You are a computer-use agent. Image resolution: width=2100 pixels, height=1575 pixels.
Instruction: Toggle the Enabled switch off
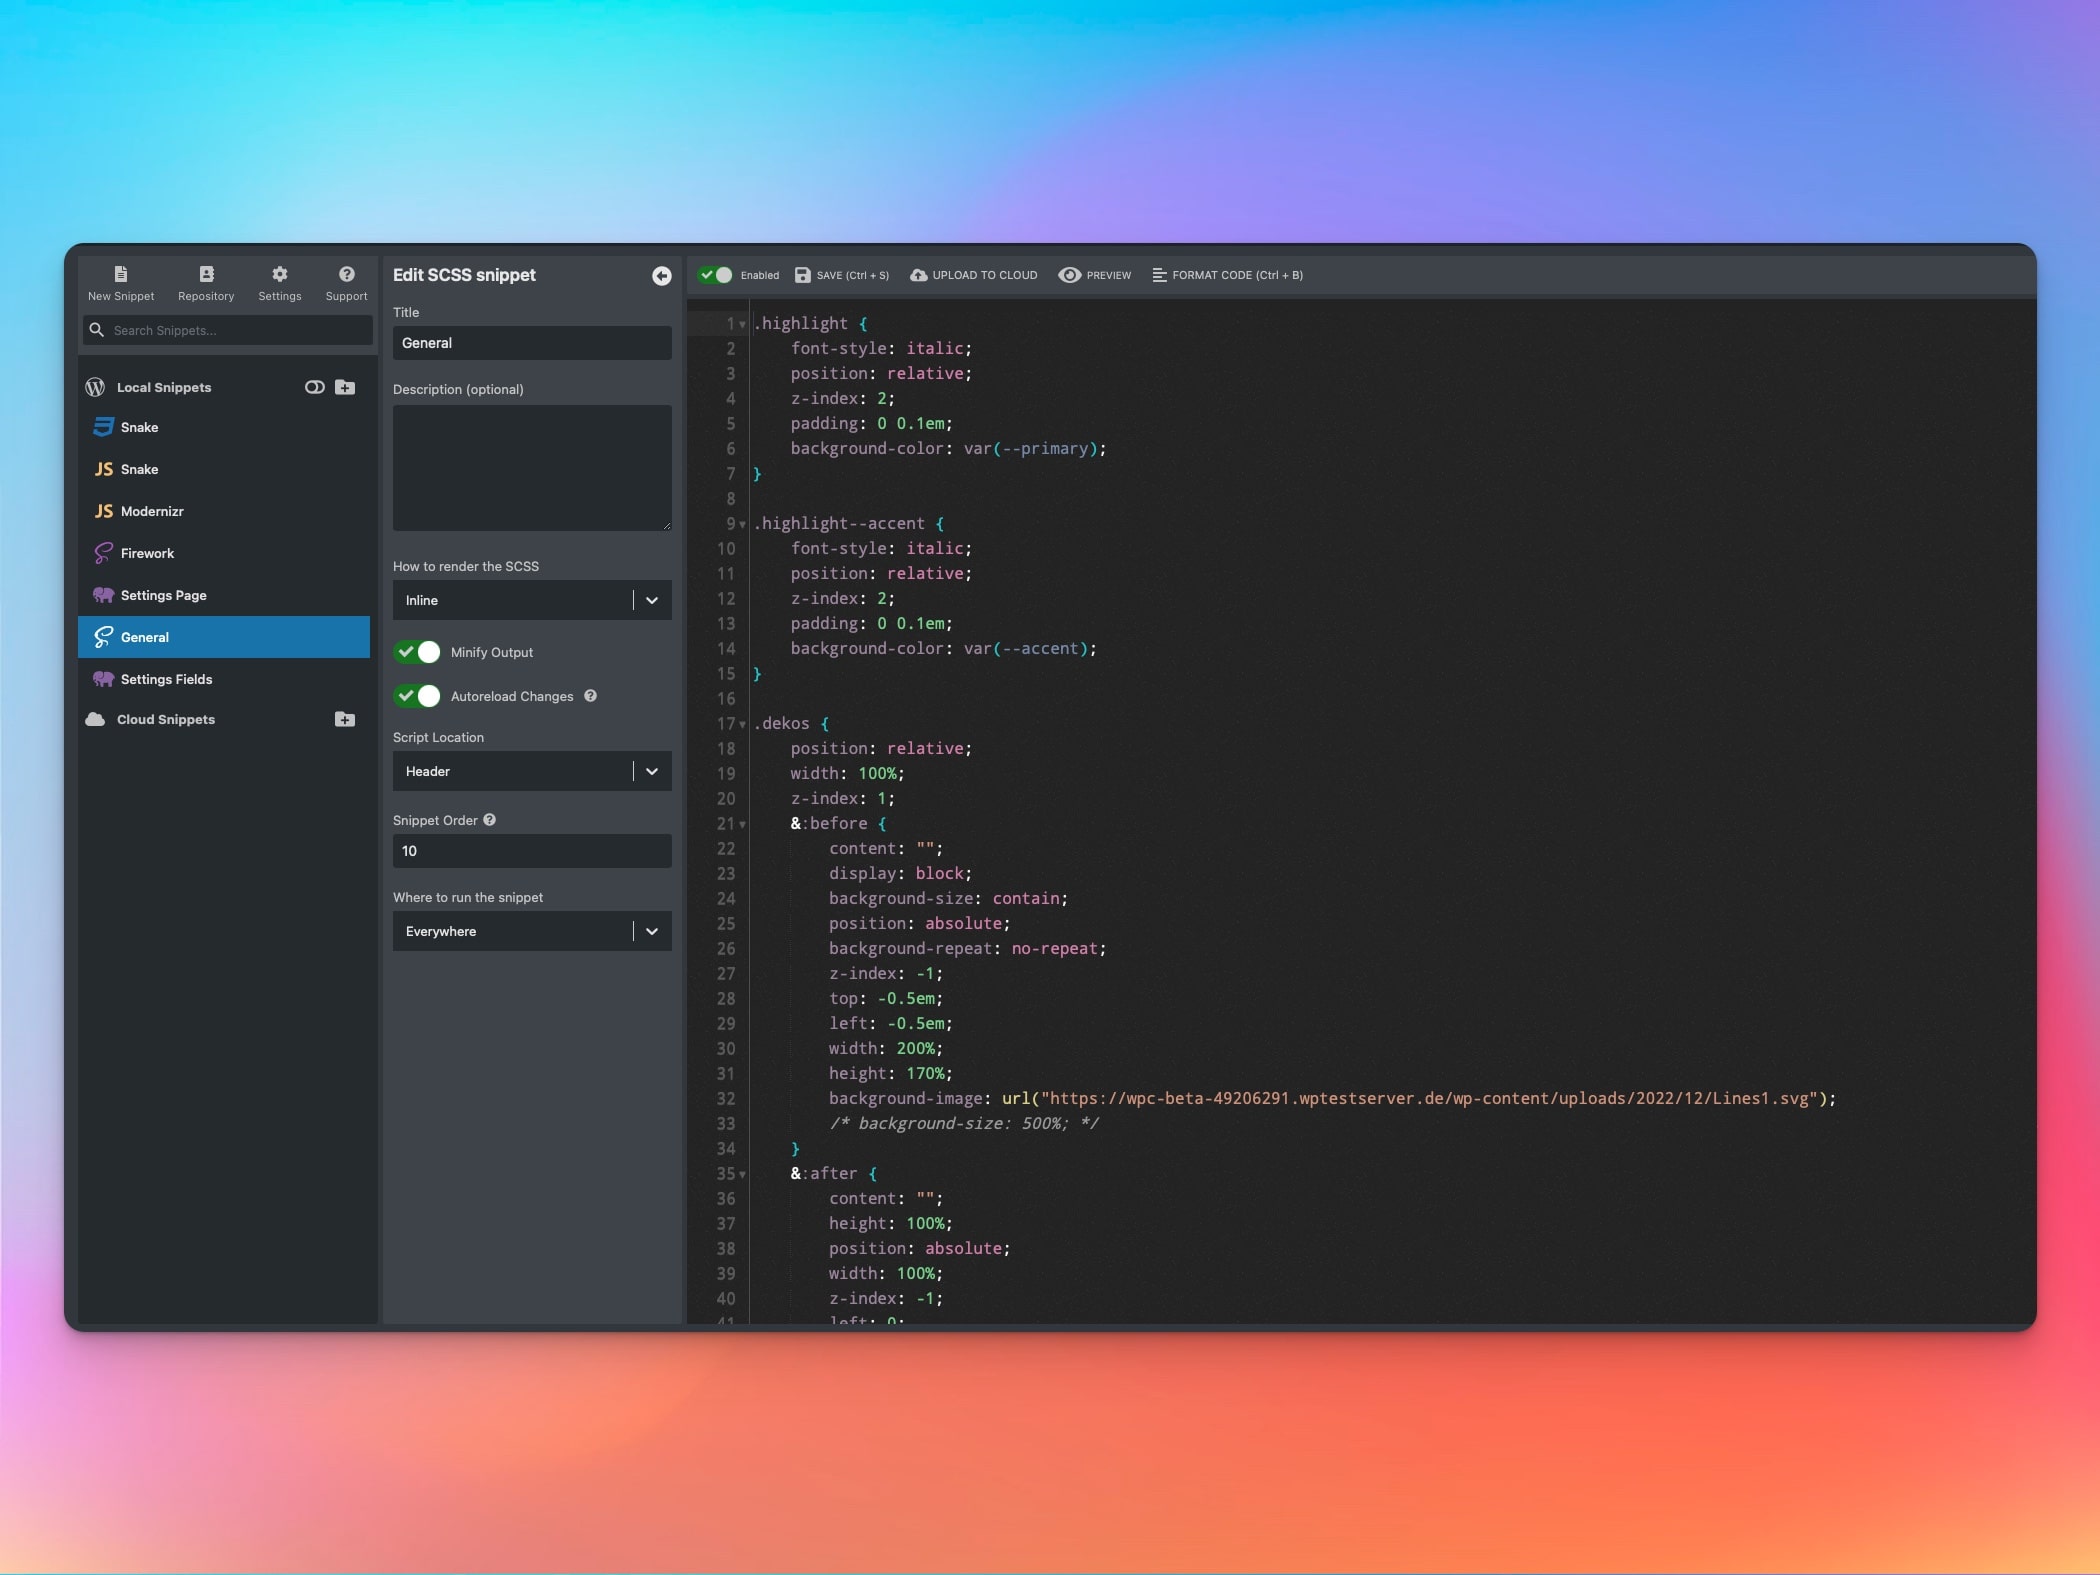[716, 275]
